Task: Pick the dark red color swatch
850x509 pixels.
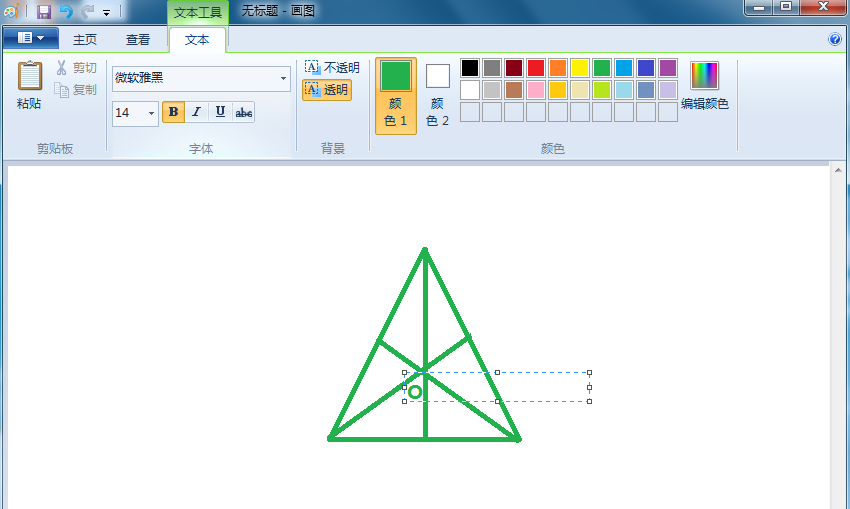Action: point(514,68)
